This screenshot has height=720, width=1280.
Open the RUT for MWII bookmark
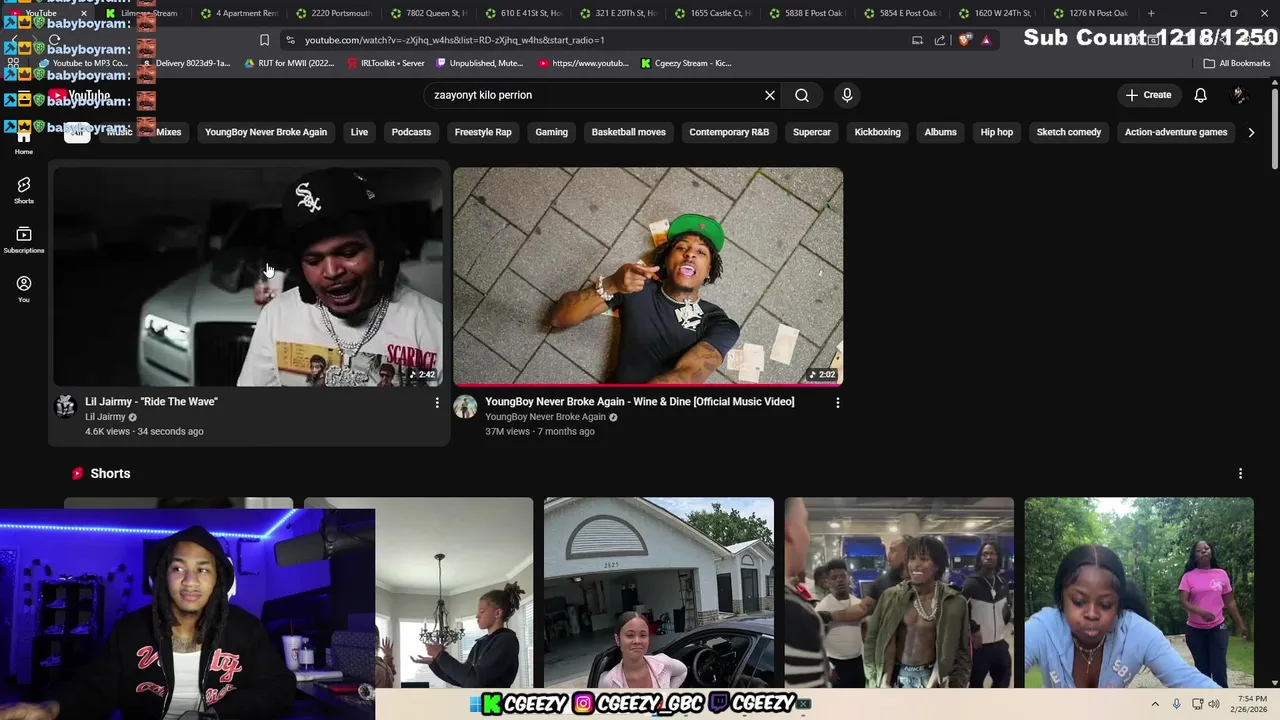(290, 63)
